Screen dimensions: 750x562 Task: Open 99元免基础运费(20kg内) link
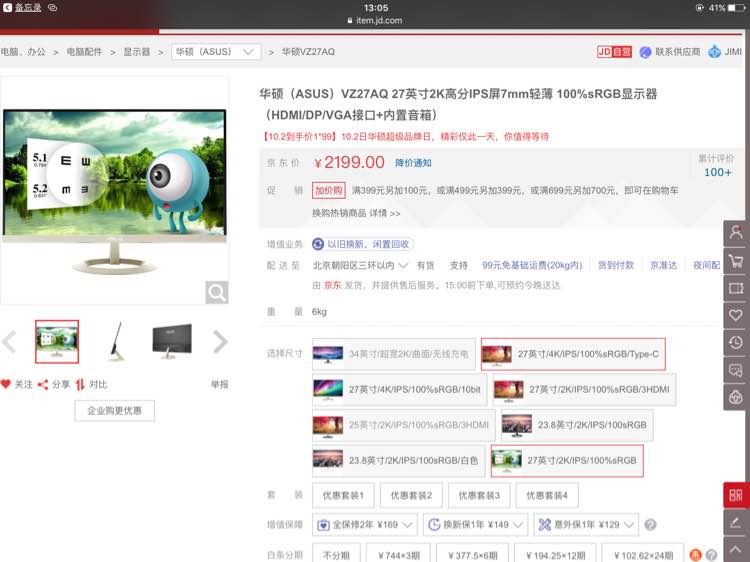532,265
